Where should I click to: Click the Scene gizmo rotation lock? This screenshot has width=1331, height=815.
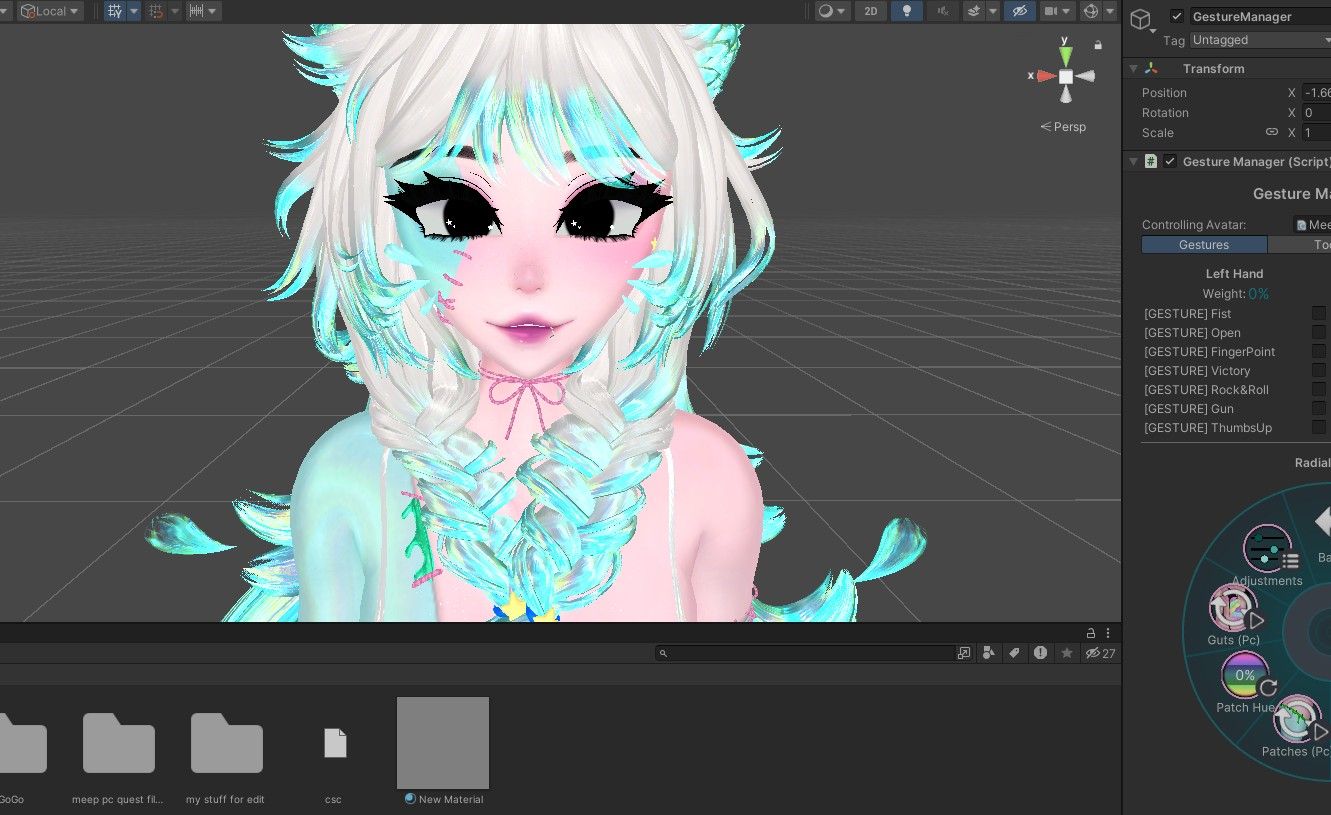[1098, 45]
